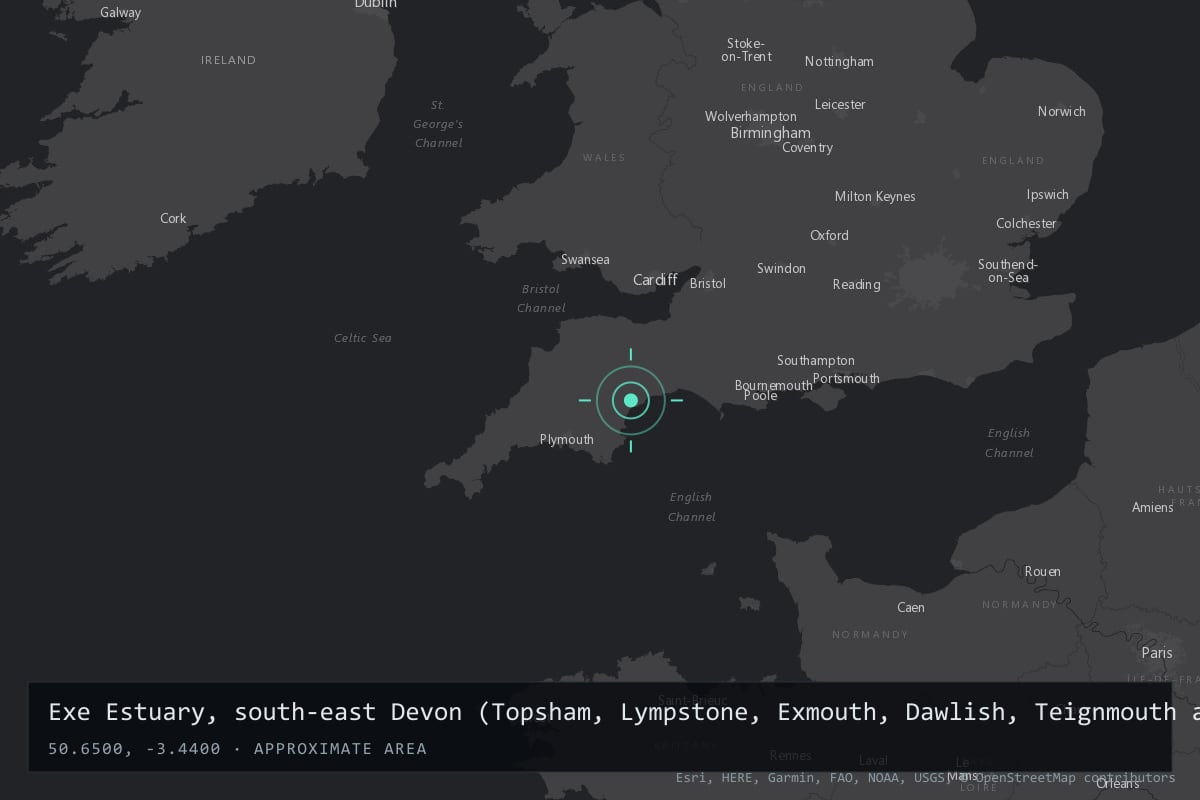Select the WALES region label
Screen dimensions: 1200x800
click(604, 158)
